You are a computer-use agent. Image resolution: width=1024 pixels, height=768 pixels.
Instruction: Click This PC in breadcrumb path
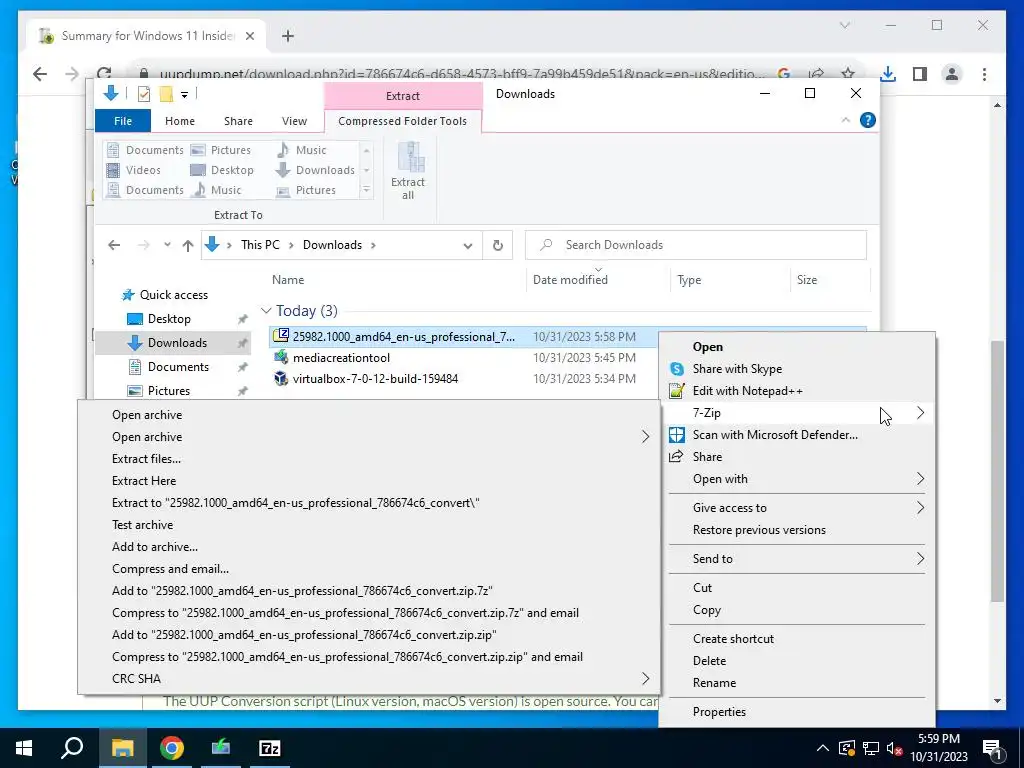260,245
